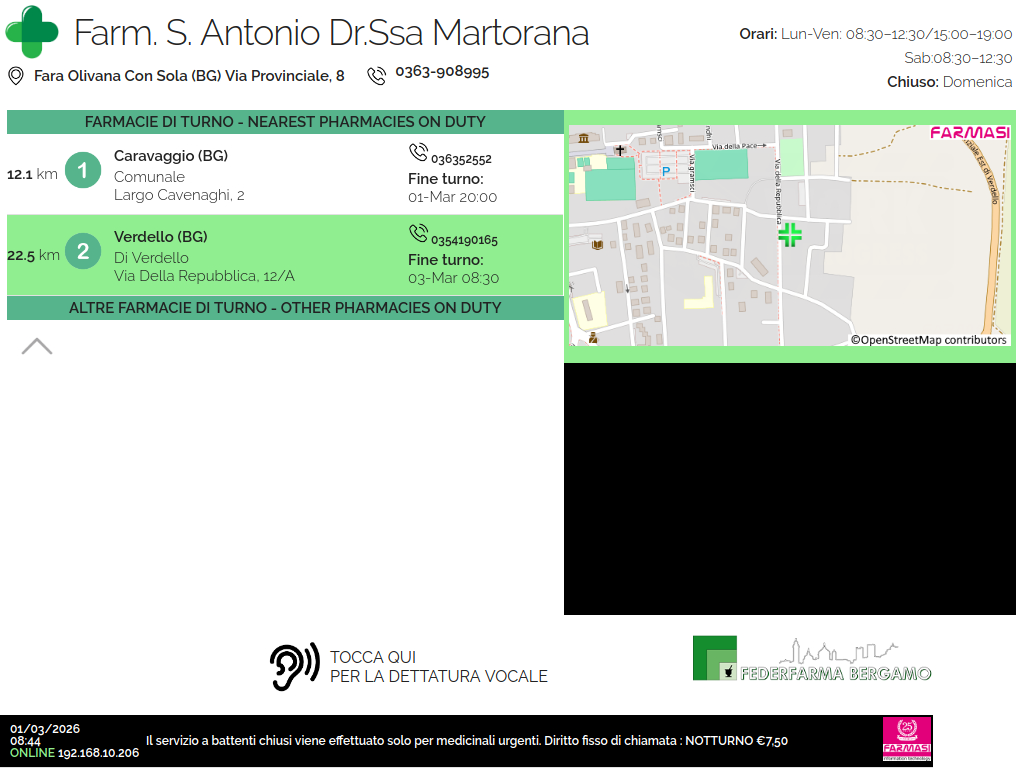Click the blue parking P icon on map

pos(666,171)
